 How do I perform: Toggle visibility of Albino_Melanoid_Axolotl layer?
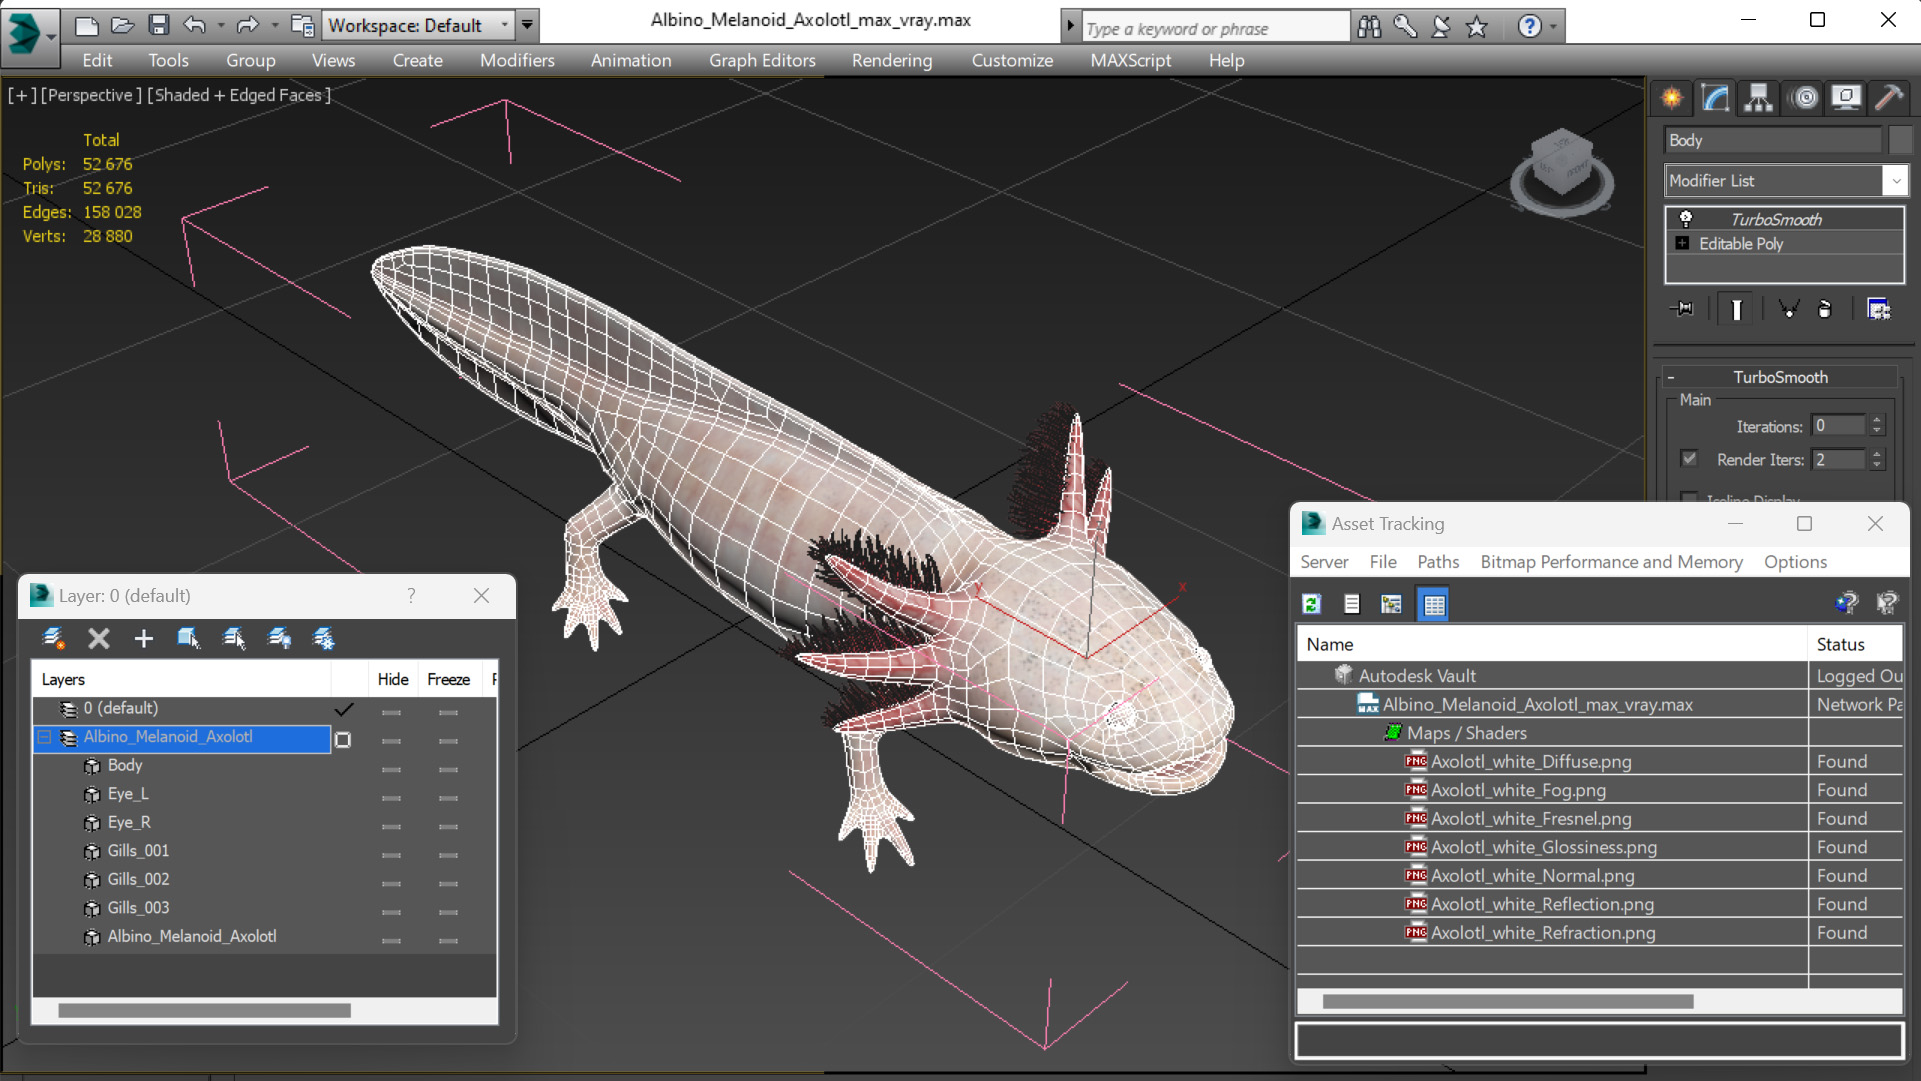(392, 737)
